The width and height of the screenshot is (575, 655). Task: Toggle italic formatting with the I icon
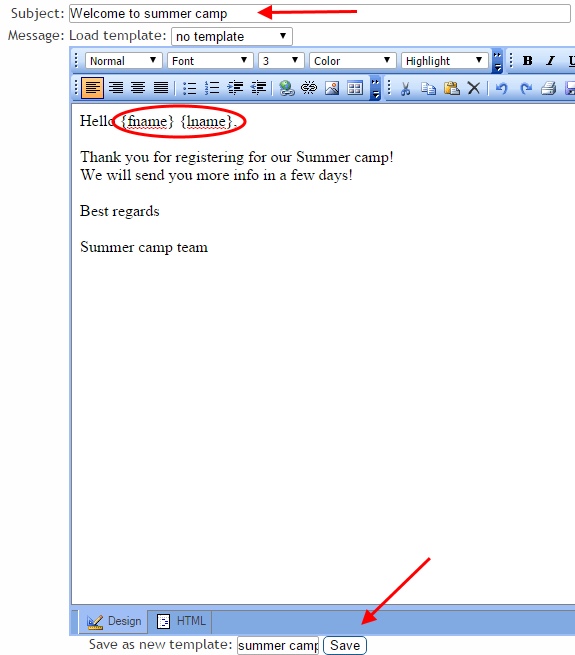coord(551,61)
